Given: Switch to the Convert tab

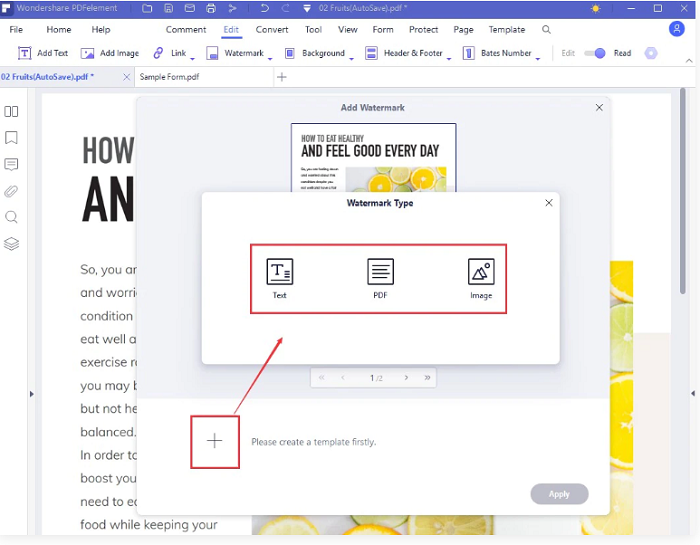Looking at the screenshot, I should (272, 29).
